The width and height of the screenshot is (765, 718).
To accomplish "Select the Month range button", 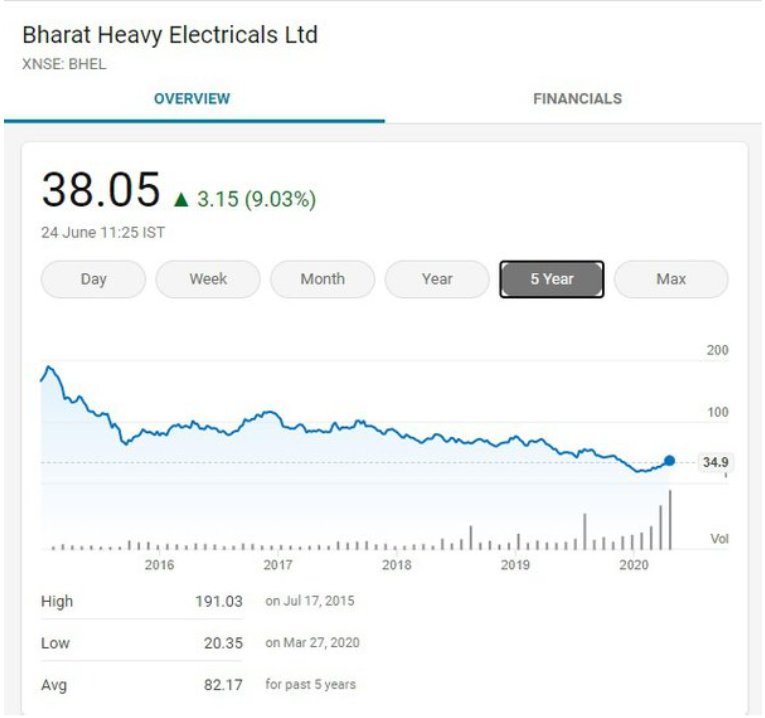I will tap(322, 279).
